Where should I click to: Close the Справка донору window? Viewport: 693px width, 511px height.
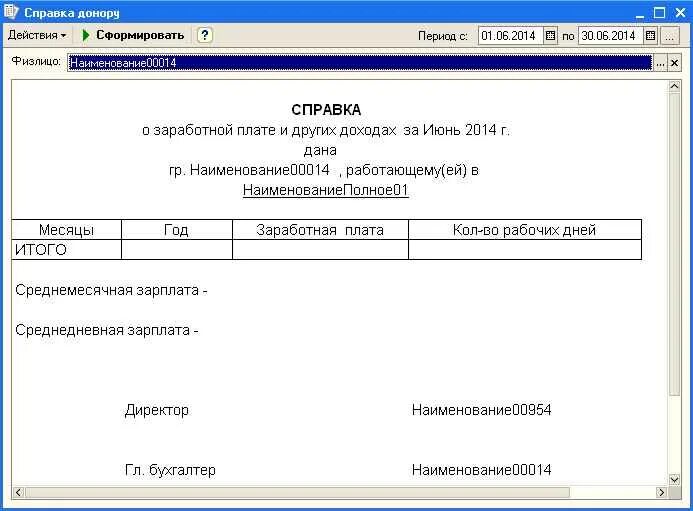tap(681, 13)
